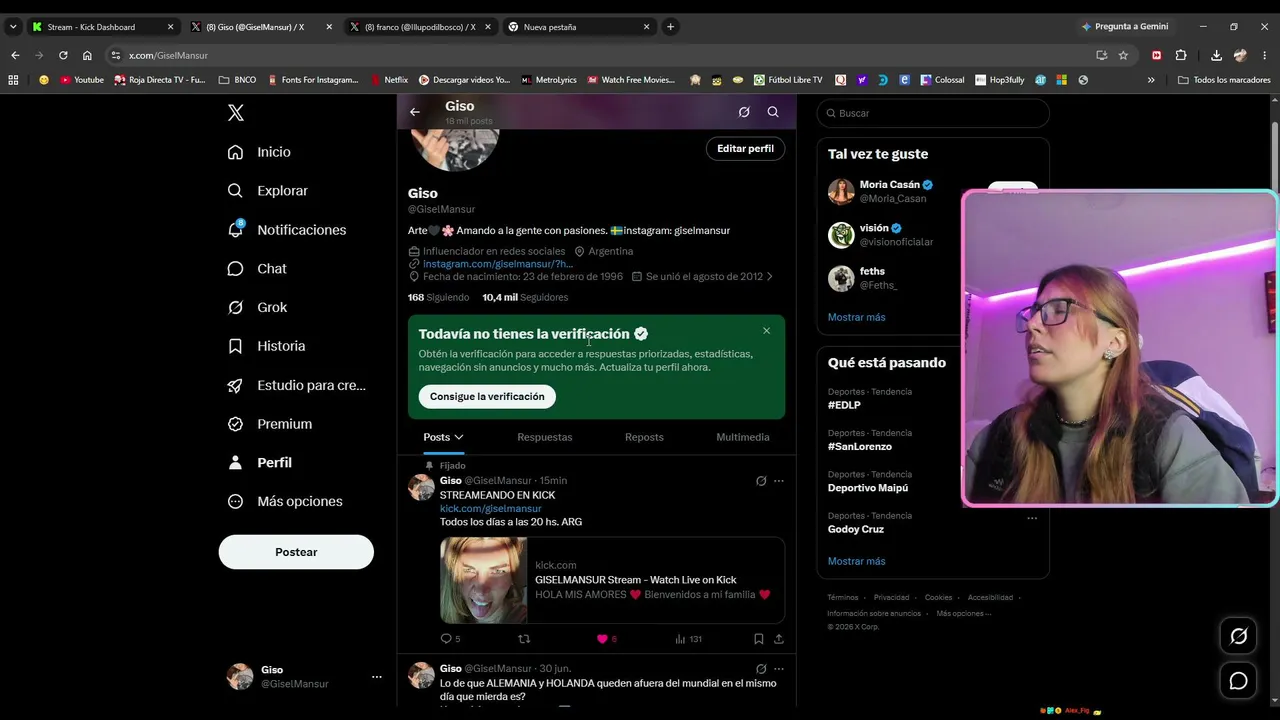Screen dimensions: 1280x720
Task: Click Editar perfil button
Action: [x=745, y=148]
